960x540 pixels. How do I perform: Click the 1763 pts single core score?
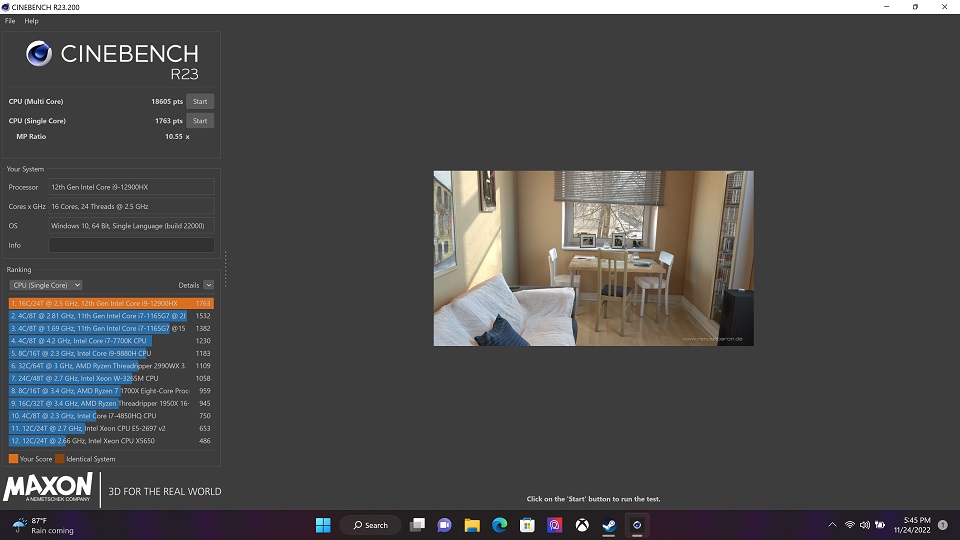169,121
